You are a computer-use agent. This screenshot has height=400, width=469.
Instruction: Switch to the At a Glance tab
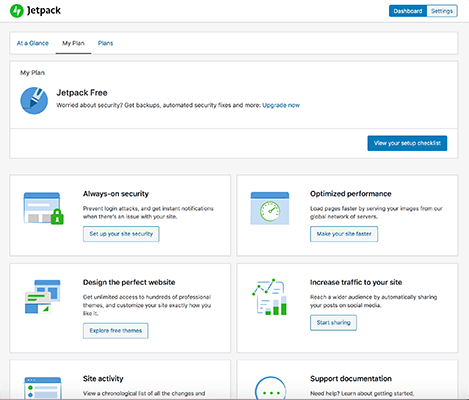click(x=33, y=43)
